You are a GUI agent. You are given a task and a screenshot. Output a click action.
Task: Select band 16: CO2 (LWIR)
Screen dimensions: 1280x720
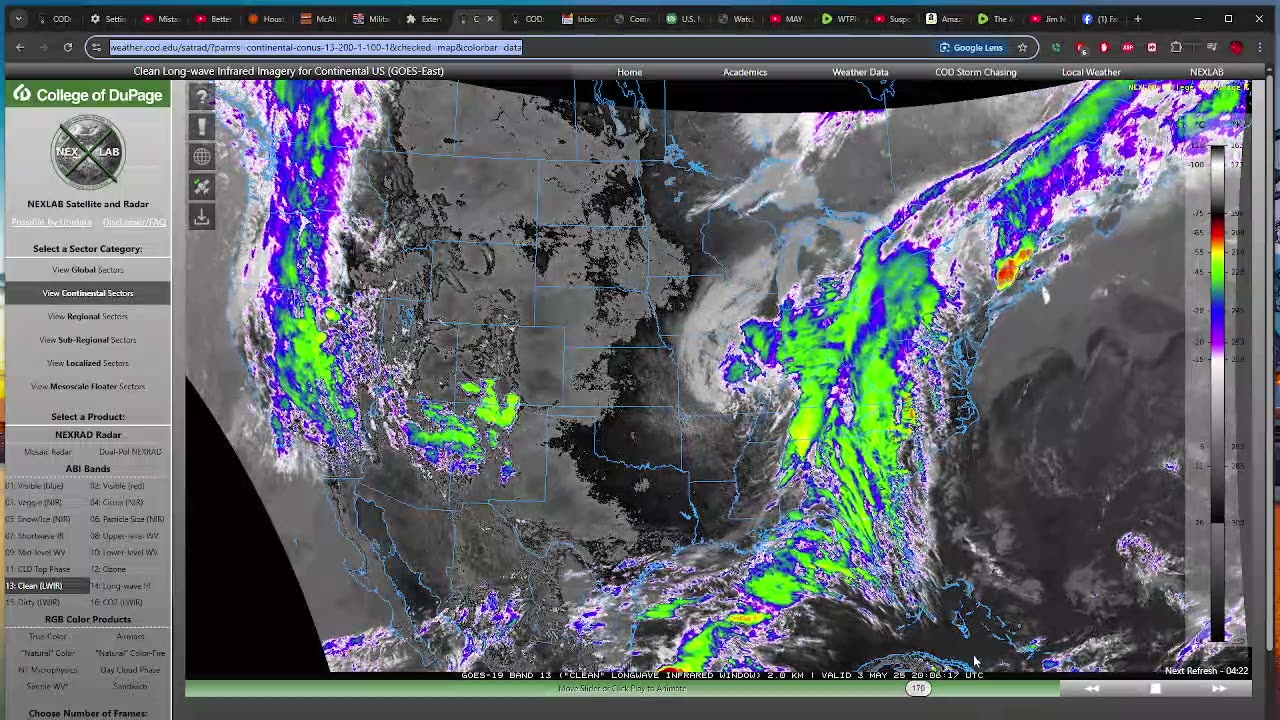pyautogui.click(x=117, y=603)
